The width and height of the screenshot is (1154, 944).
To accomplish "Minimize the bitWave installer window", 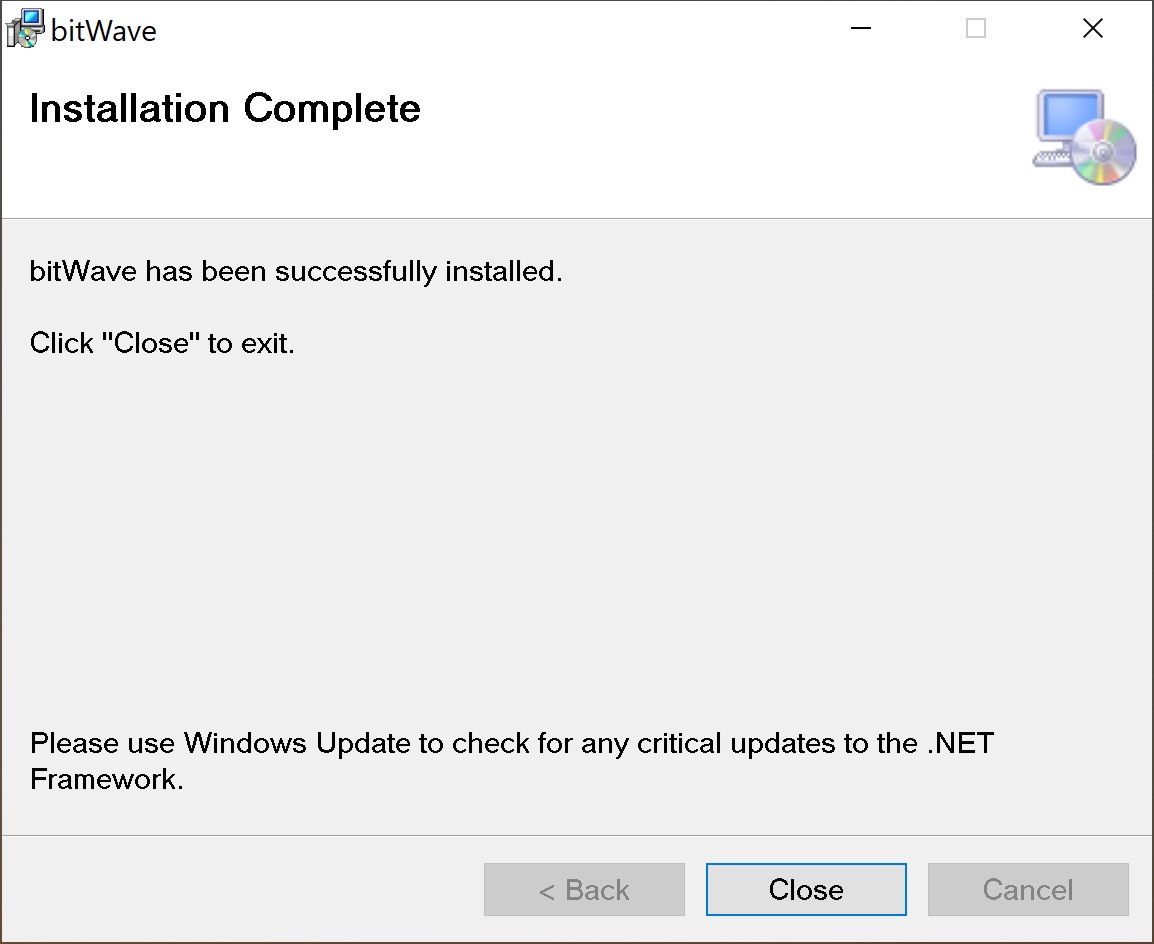I will coord(860,29).
